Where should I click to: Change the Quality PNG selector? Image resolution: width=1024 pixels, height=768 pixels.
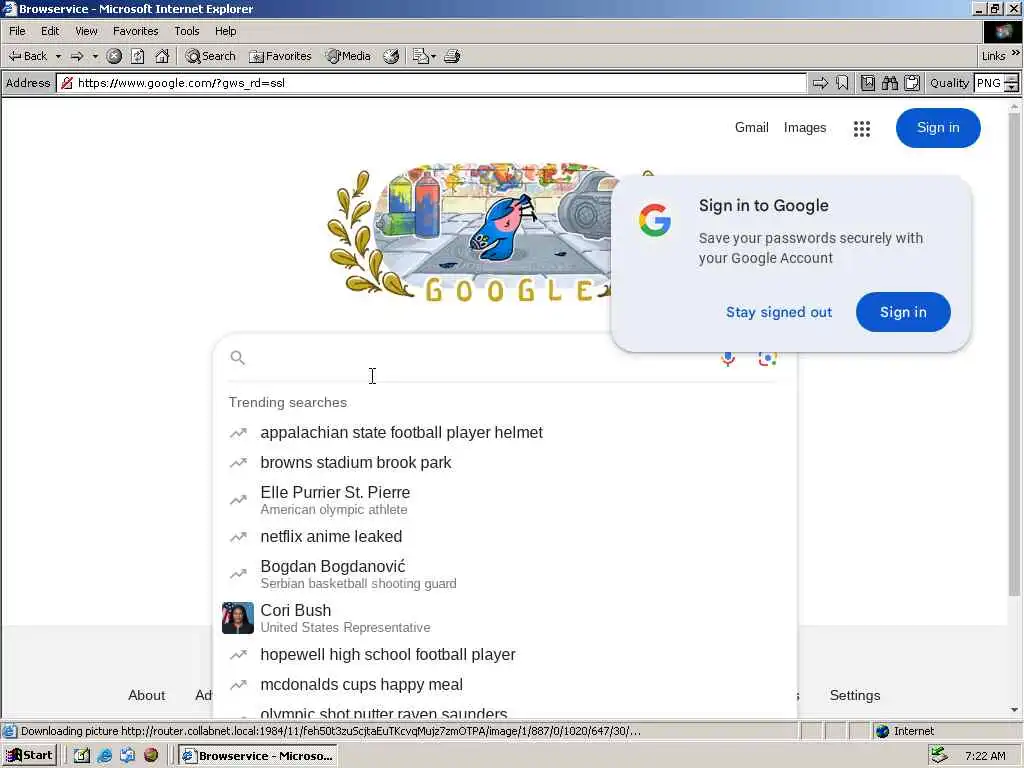pos(996,83)
